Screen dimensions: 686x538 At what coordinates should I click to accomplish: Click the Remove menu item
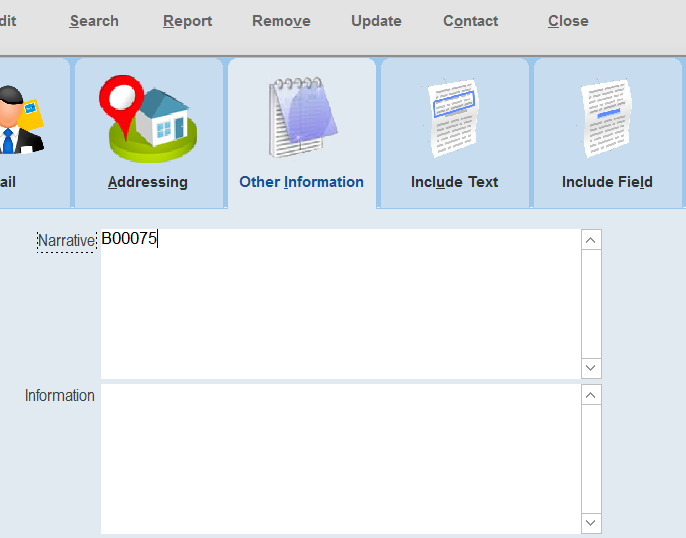pos(281,21)
